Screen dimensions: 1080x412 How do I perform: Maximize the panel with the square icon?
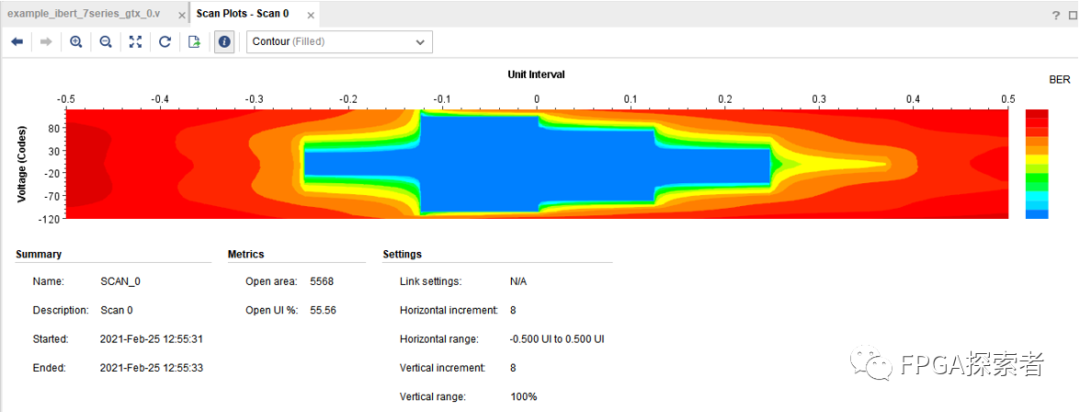1072,16
